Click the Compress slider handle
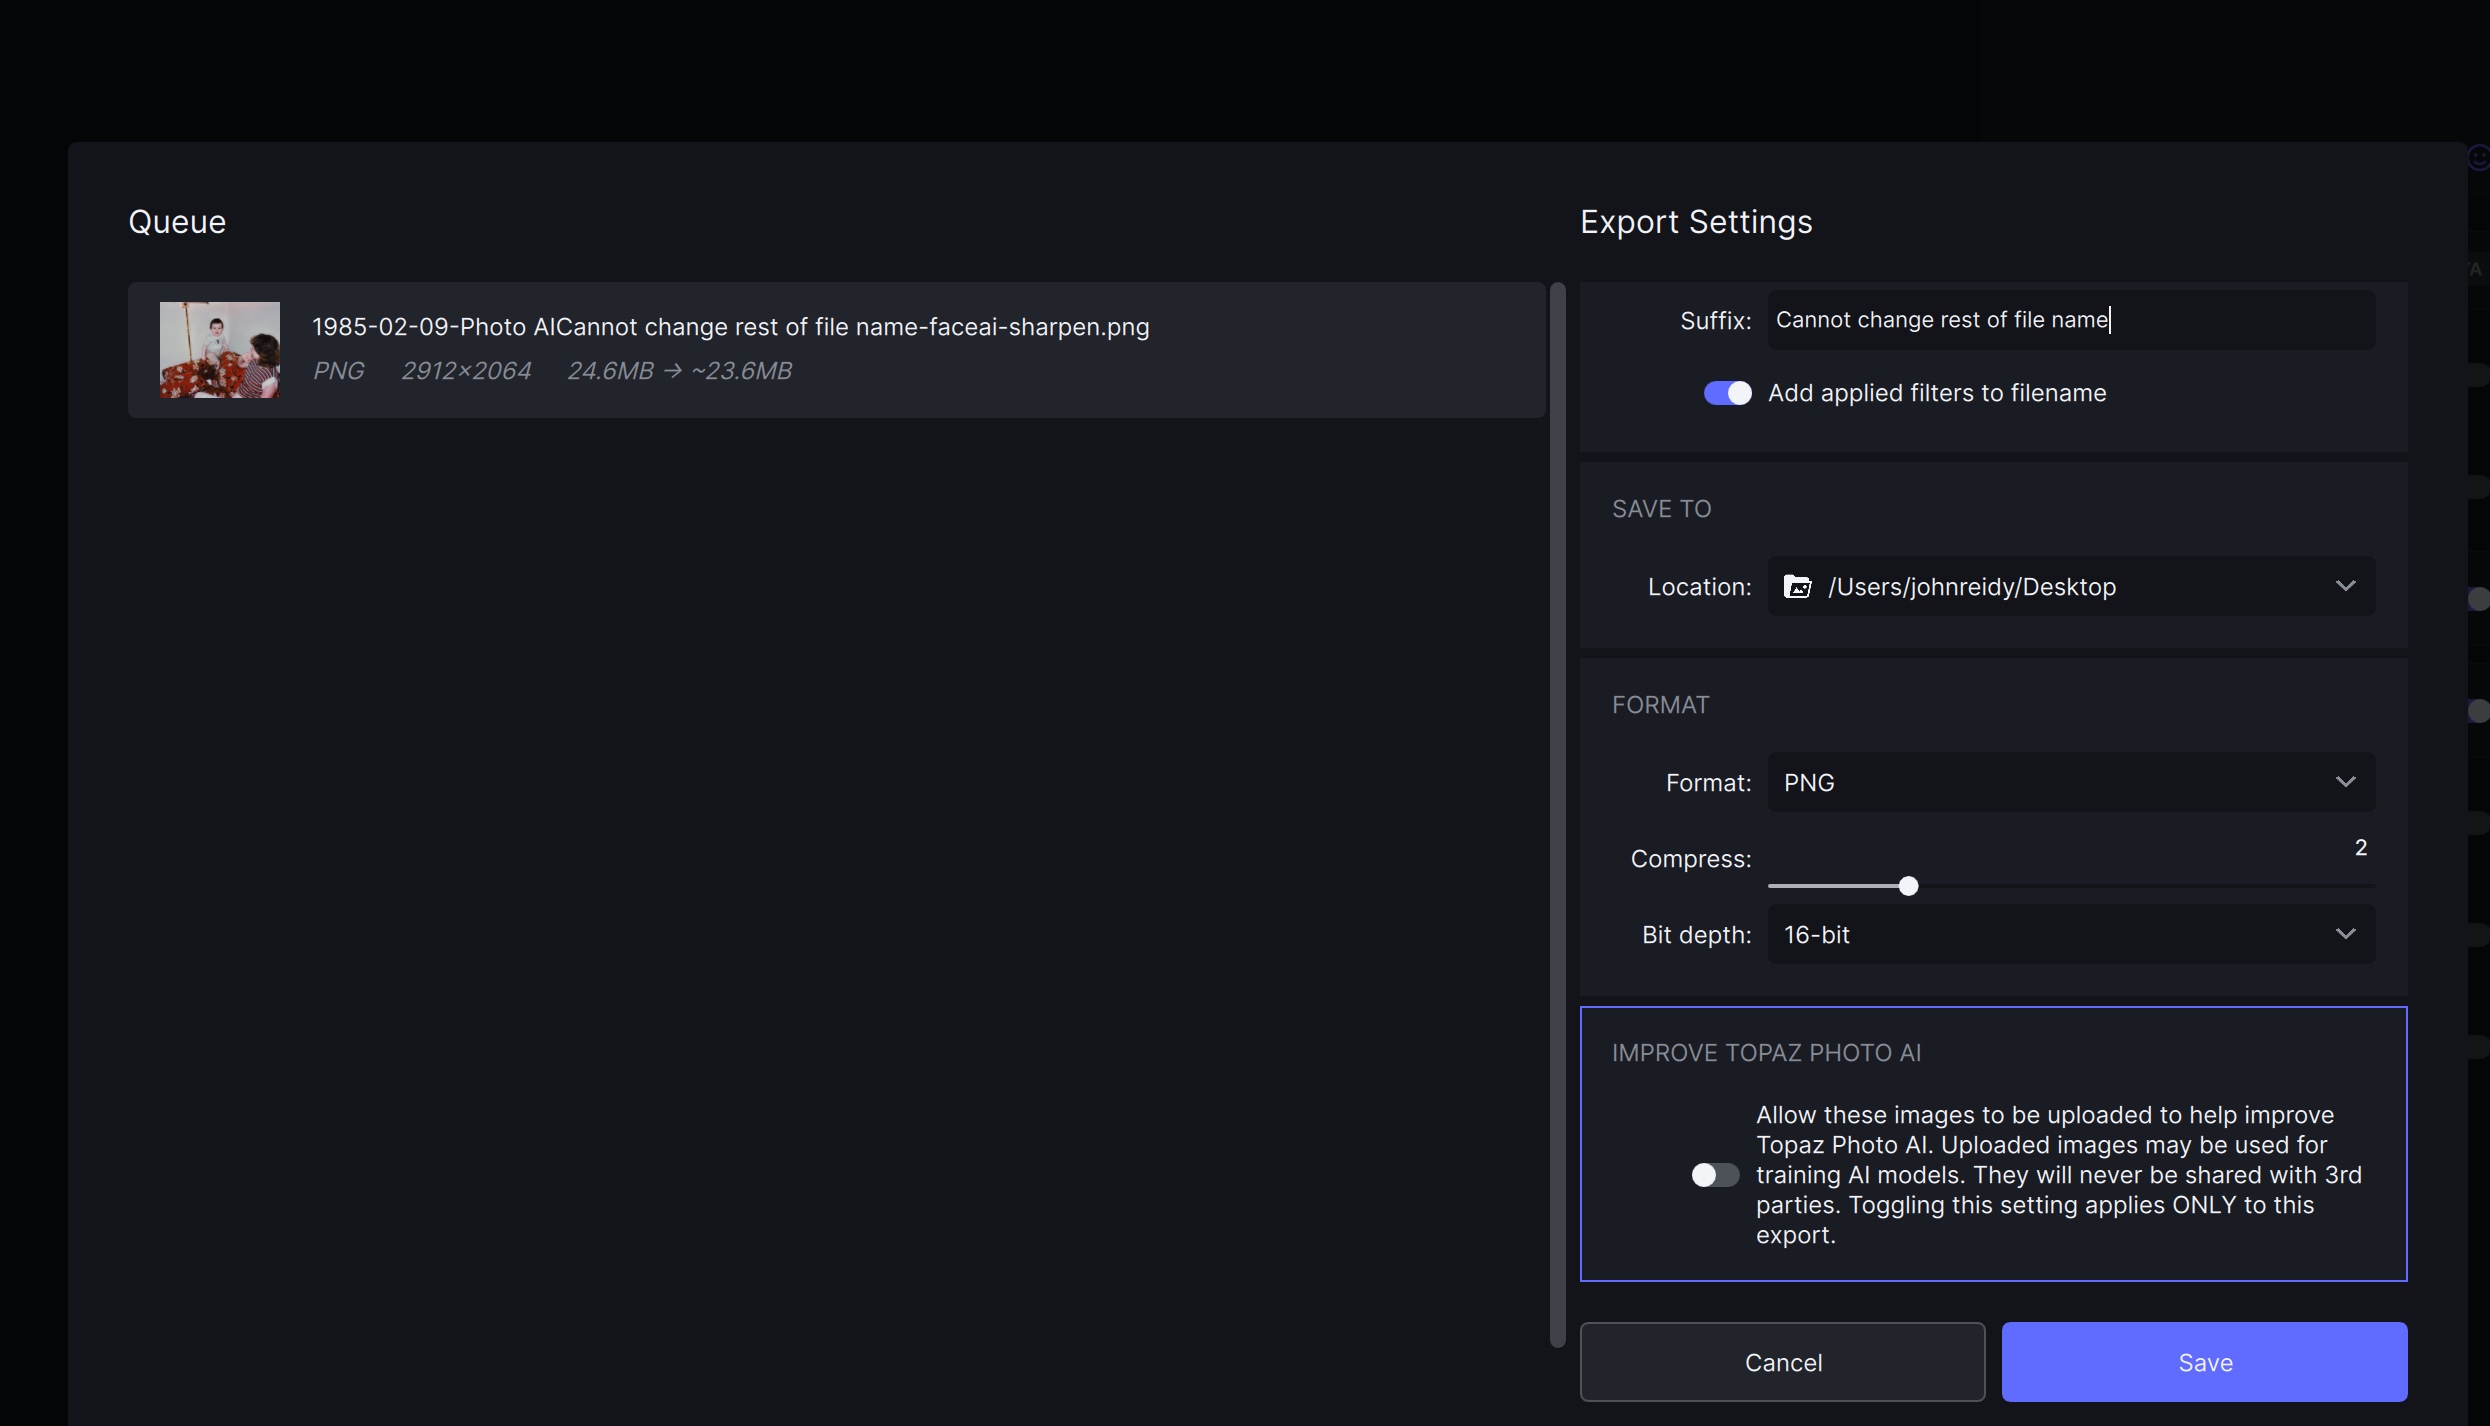Image resolution: width=2490 pixels, height=1426 pixels. [x=1908, y=886]
